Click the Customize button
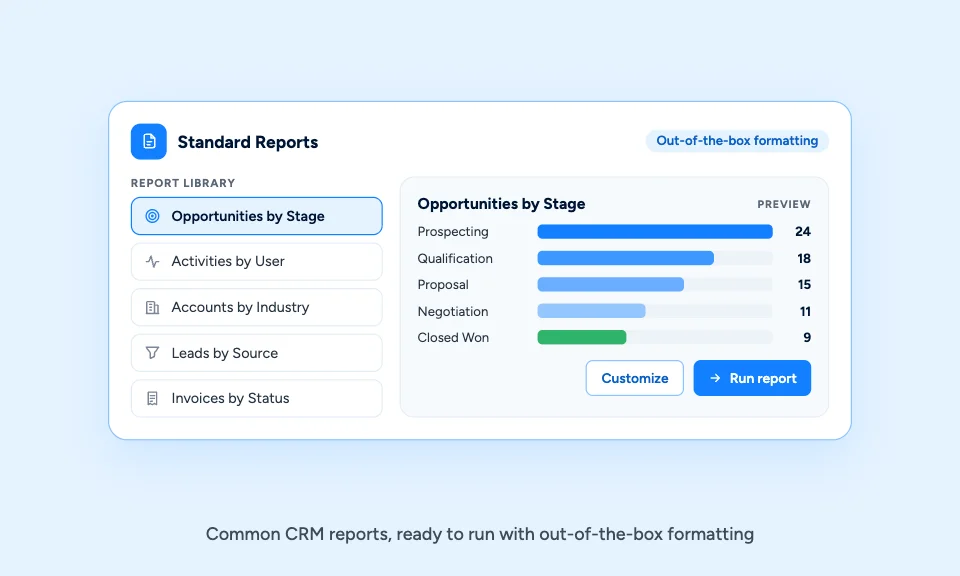 point(634,378)
